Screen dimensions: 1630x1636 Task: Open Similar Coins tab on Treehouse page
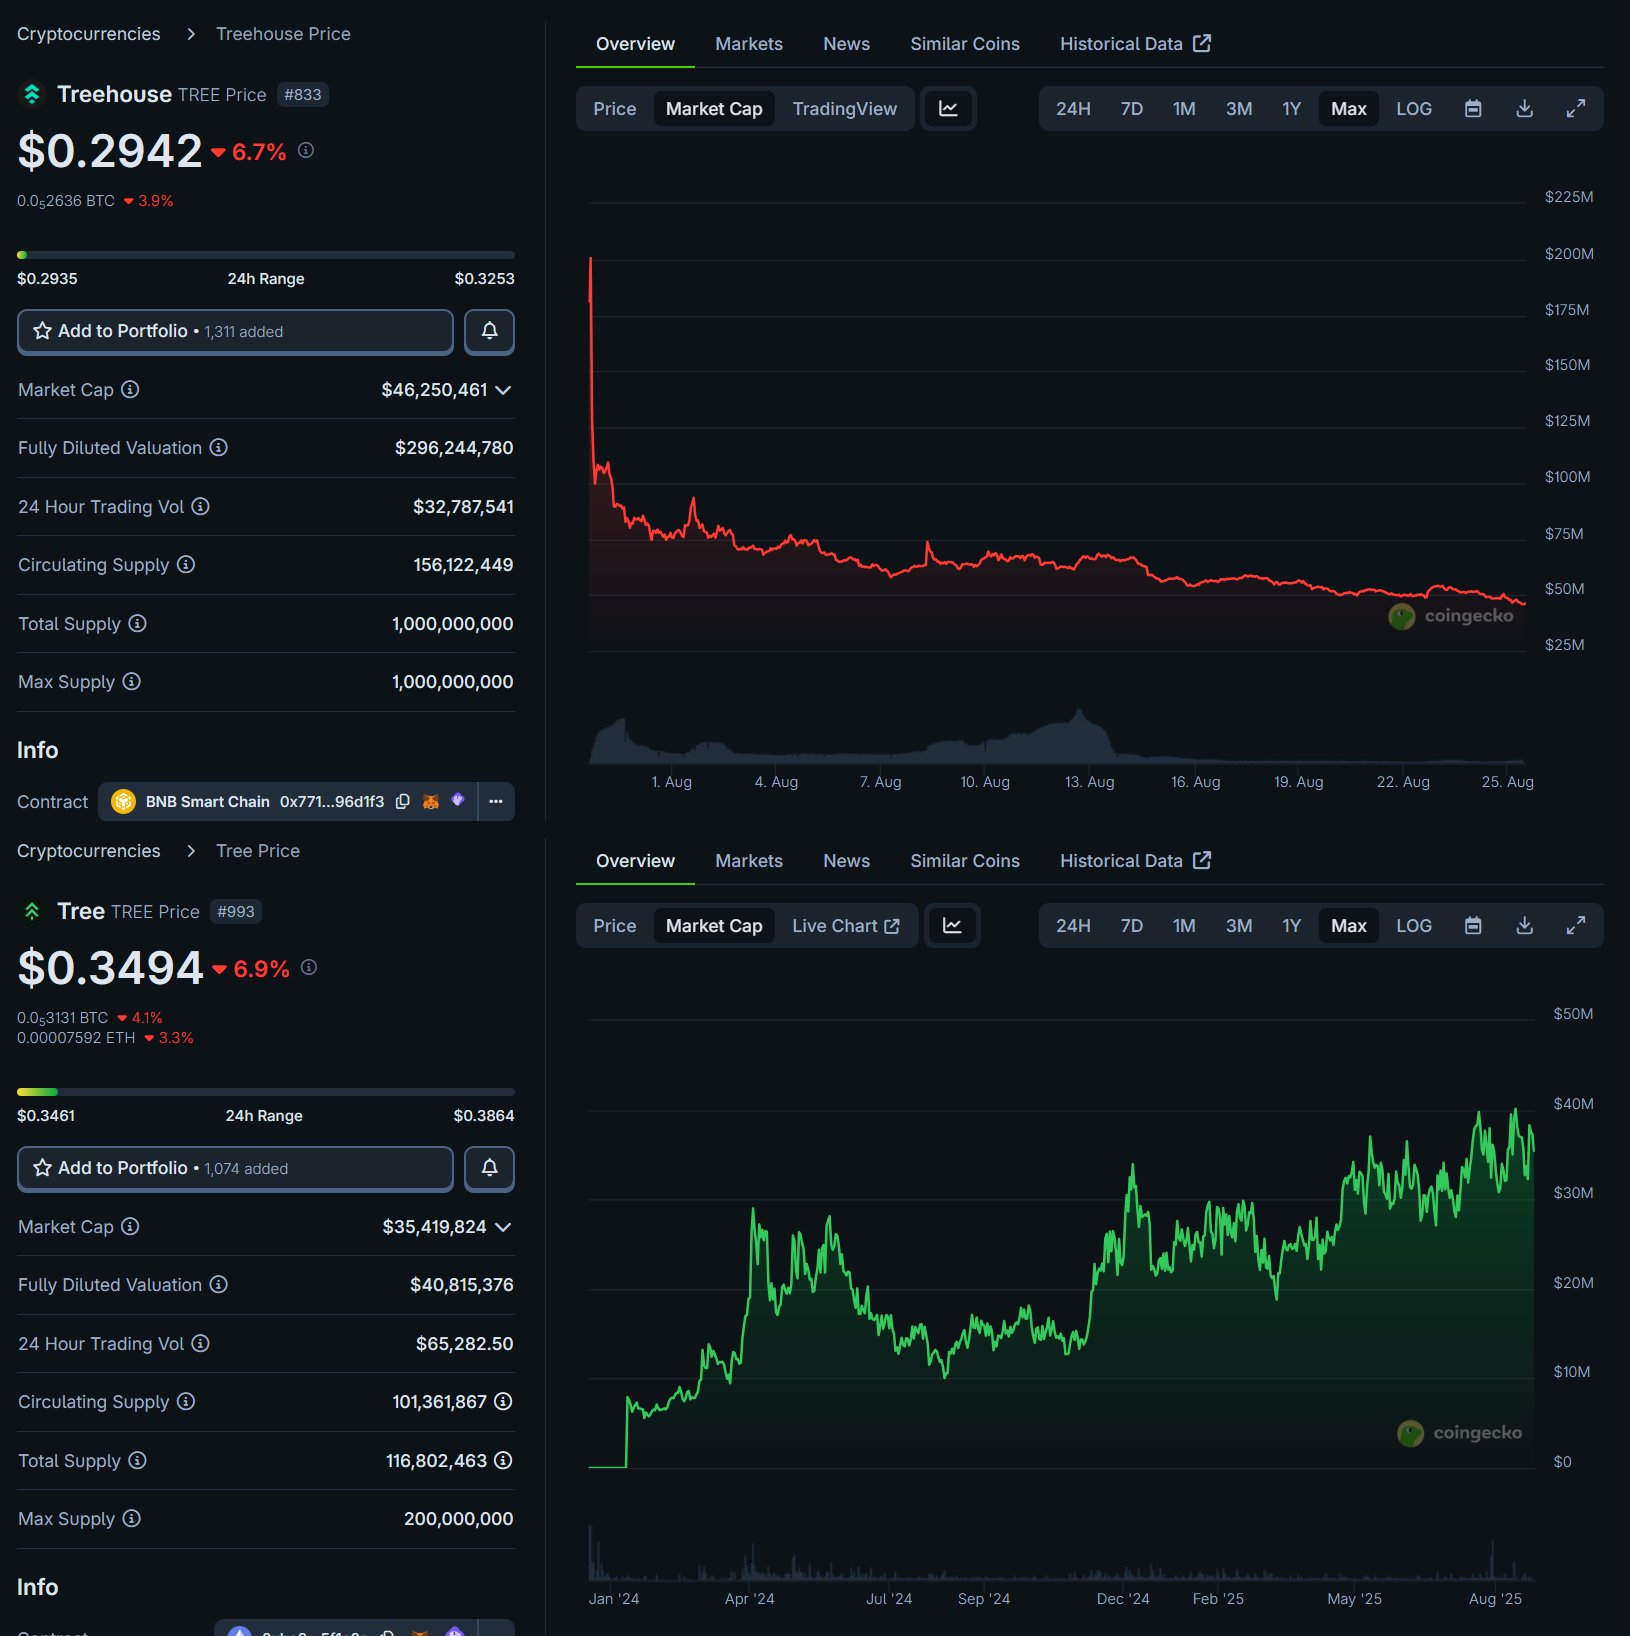click(965, 44)
